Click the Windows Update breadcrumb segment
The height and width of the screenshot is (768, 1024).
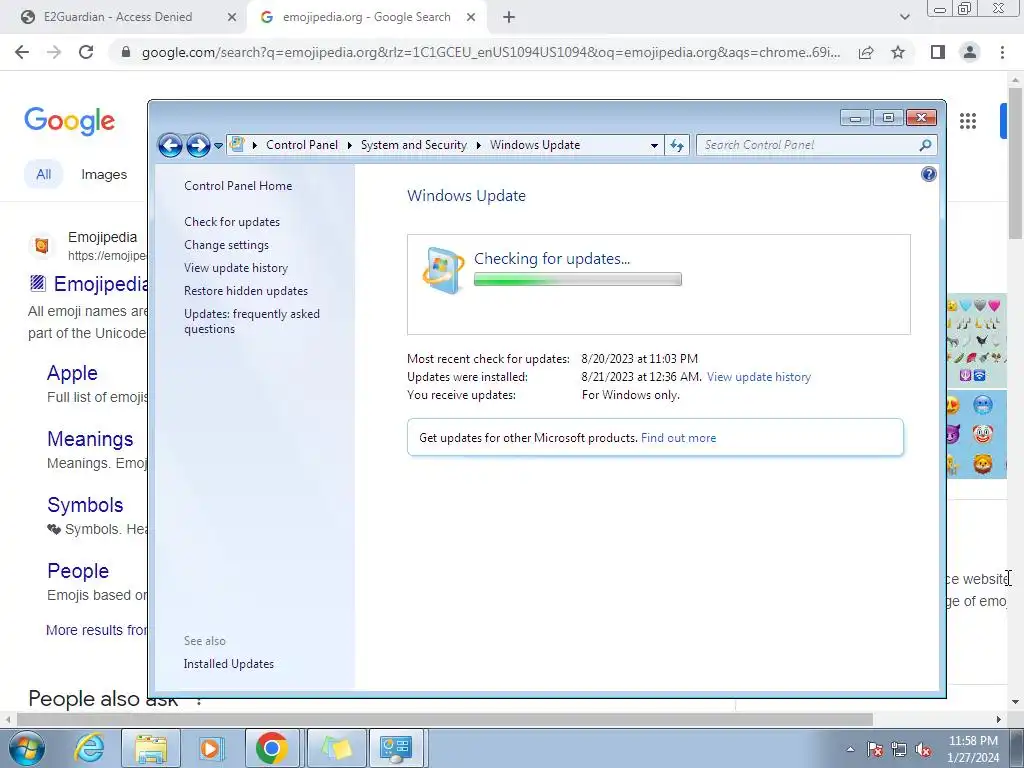535,145
